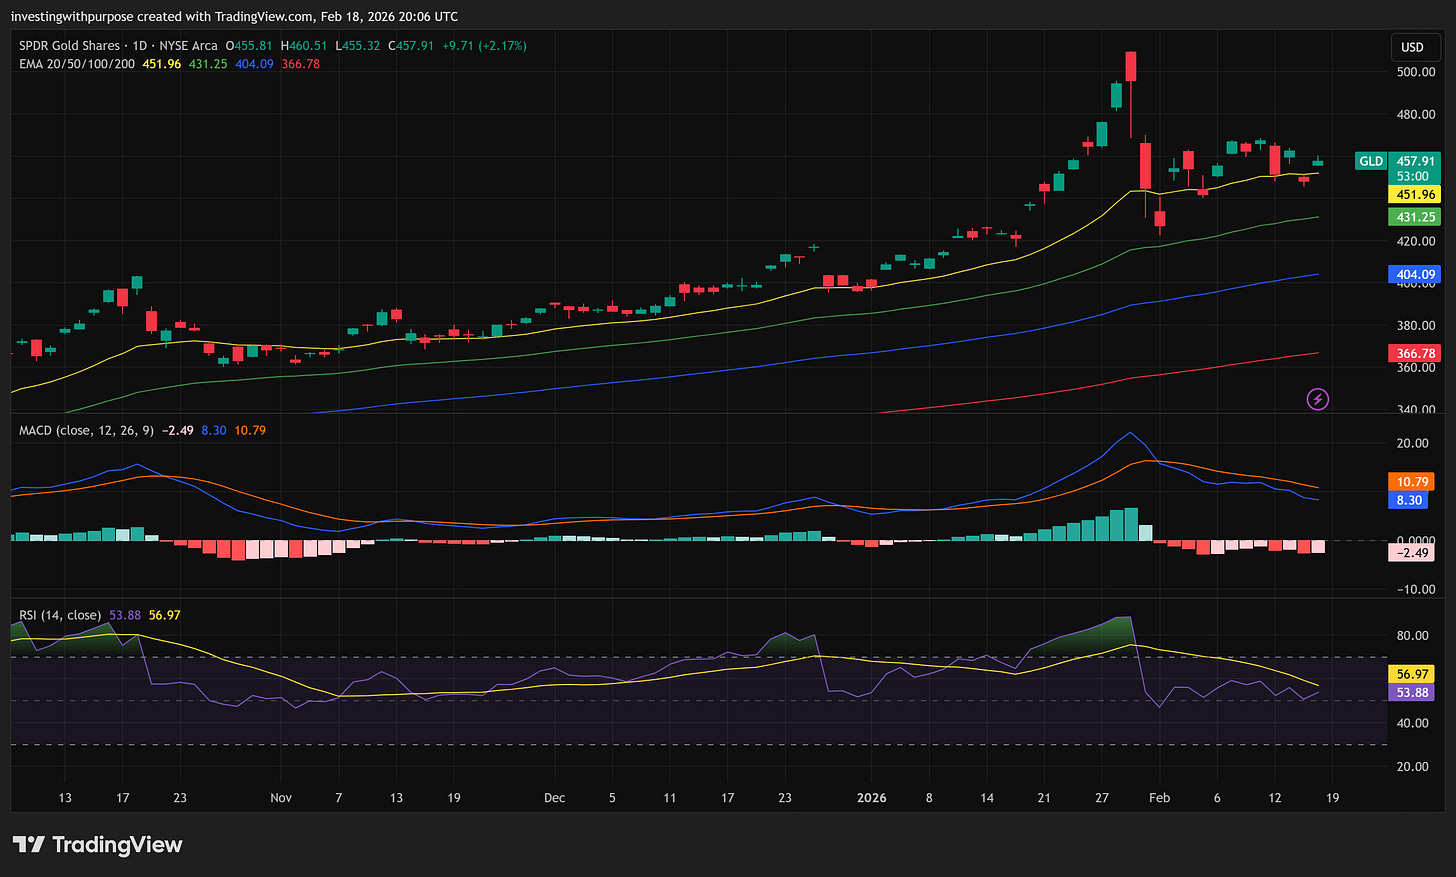Click the RSI (14, close) indicator legend
This screenshot has height=877, width=1456.
coord(60,615)
